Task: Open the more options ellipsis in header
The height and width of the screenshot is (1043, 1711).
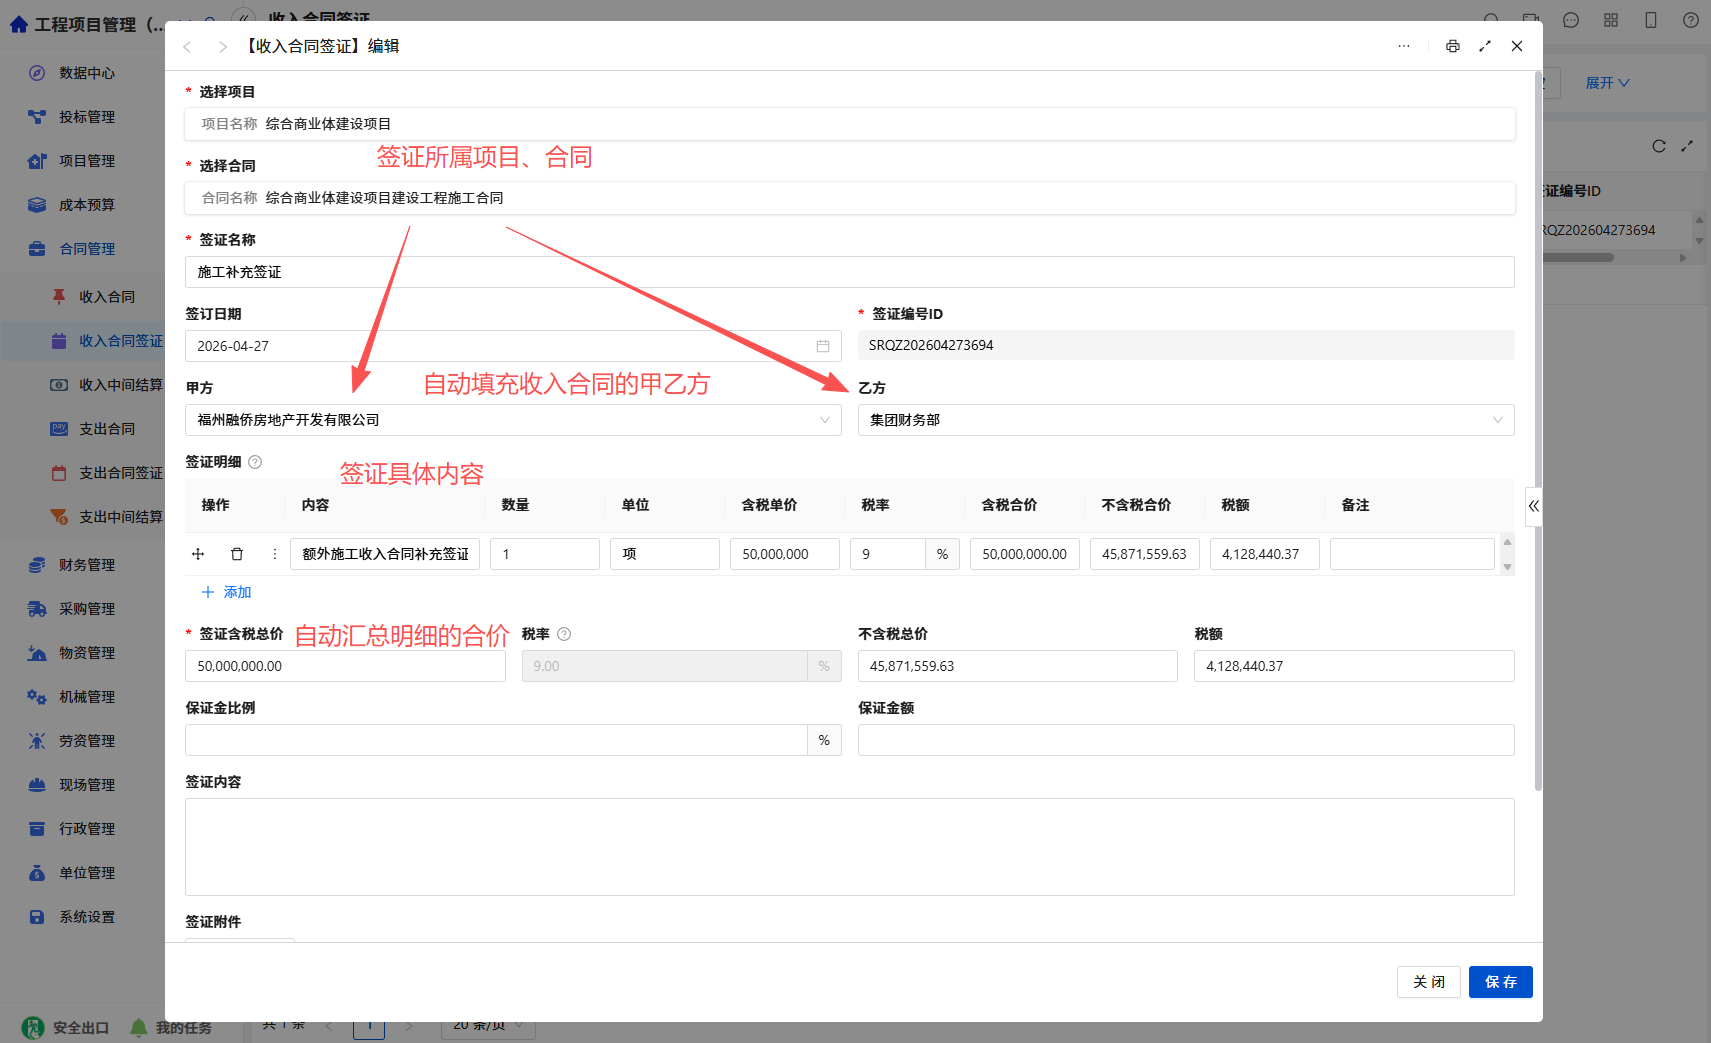Action: 1404,46
